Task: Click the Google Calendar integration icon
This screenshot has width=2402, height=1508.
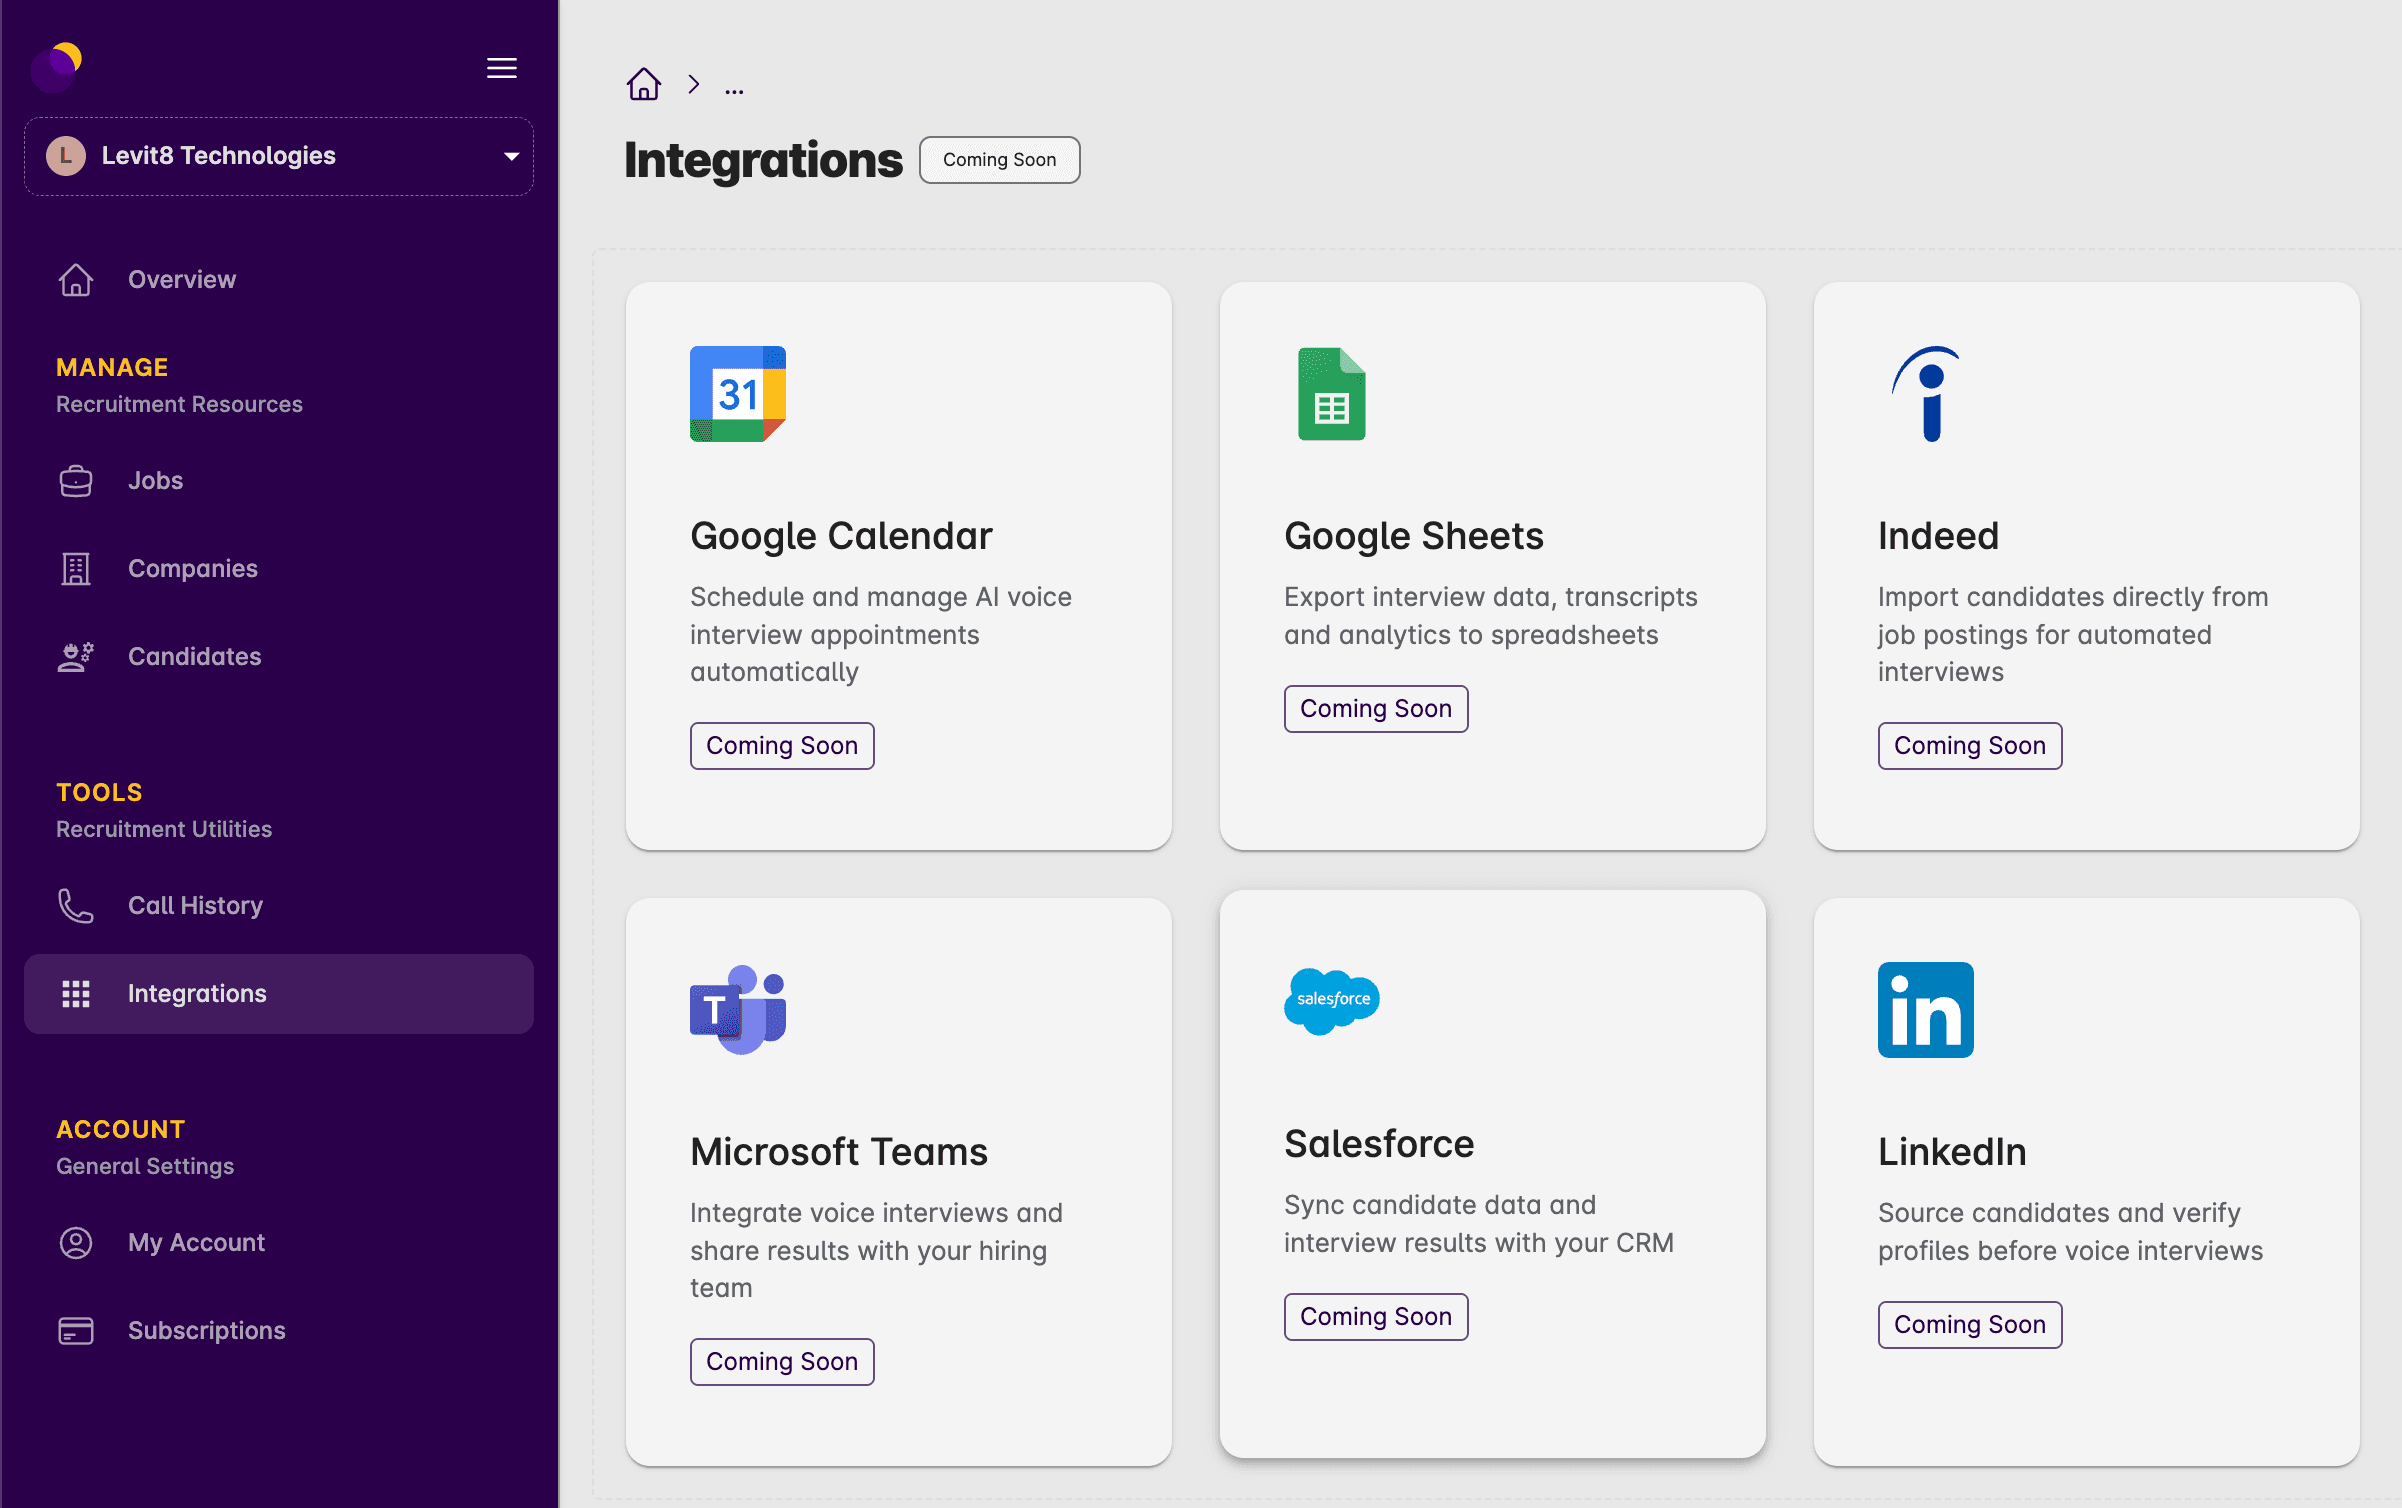Action: tap(737, 394)
